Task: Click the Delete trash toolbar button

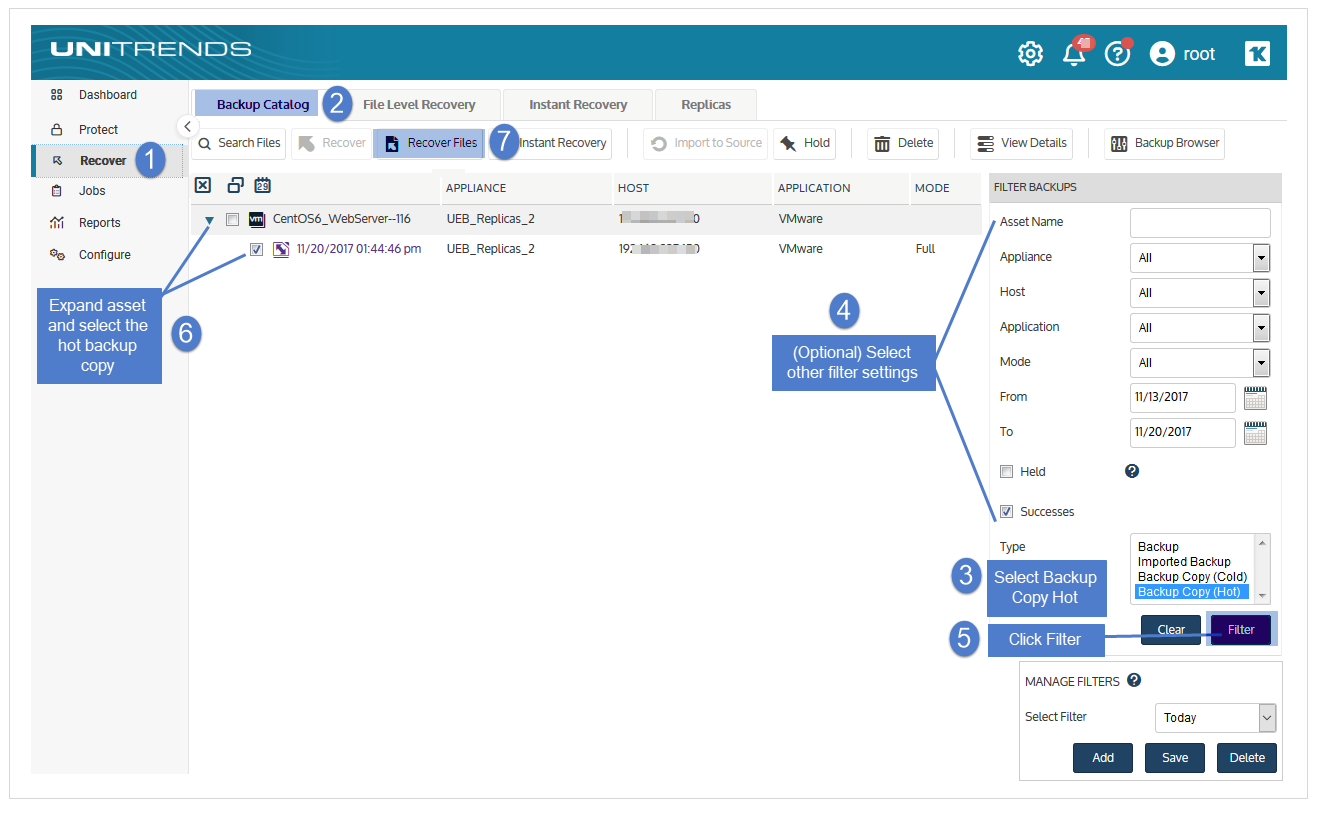Action: 903,143
